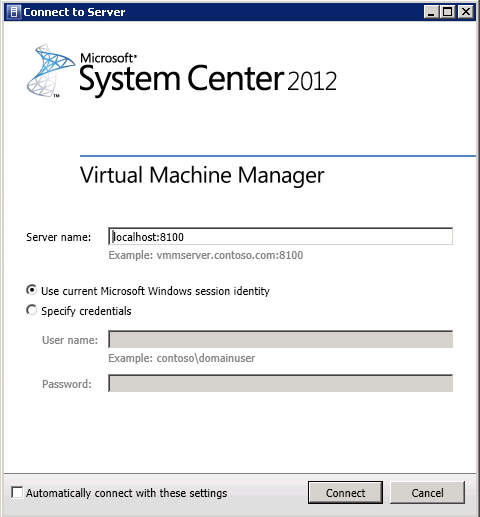Close the Connect to Server dialog
The width and height of the screenshot is (480, 517).
tap(466, 12)
